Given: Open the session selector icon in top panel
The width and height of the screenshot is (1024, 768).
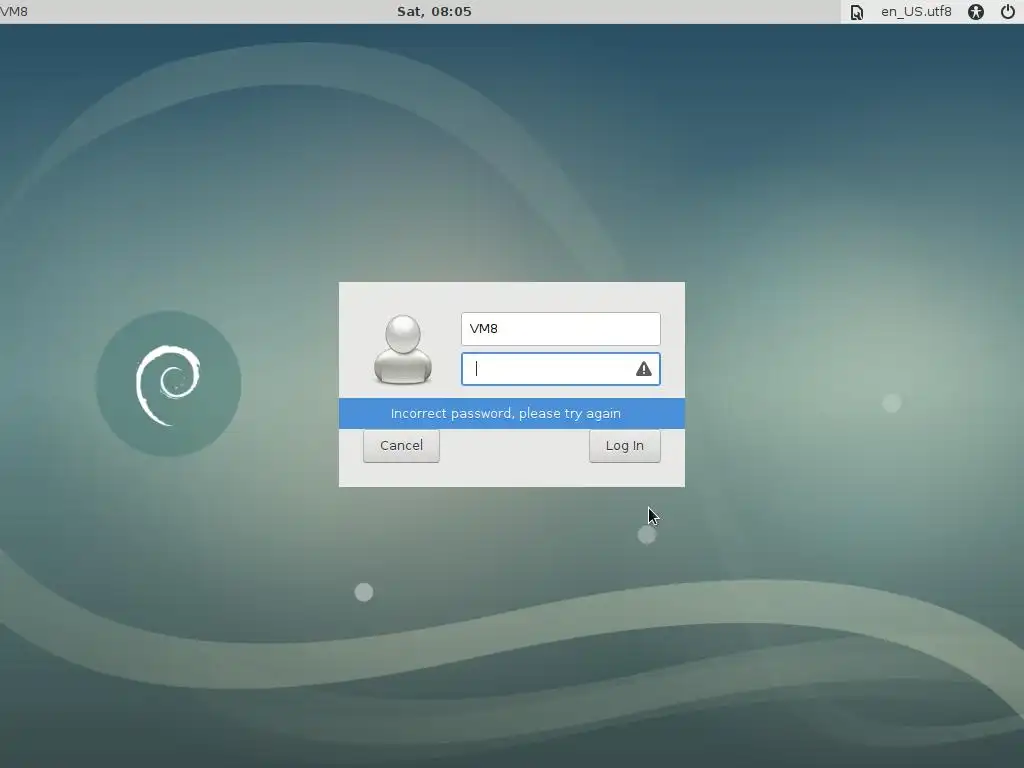Looking at the screenshot, I should pos(856,12).
